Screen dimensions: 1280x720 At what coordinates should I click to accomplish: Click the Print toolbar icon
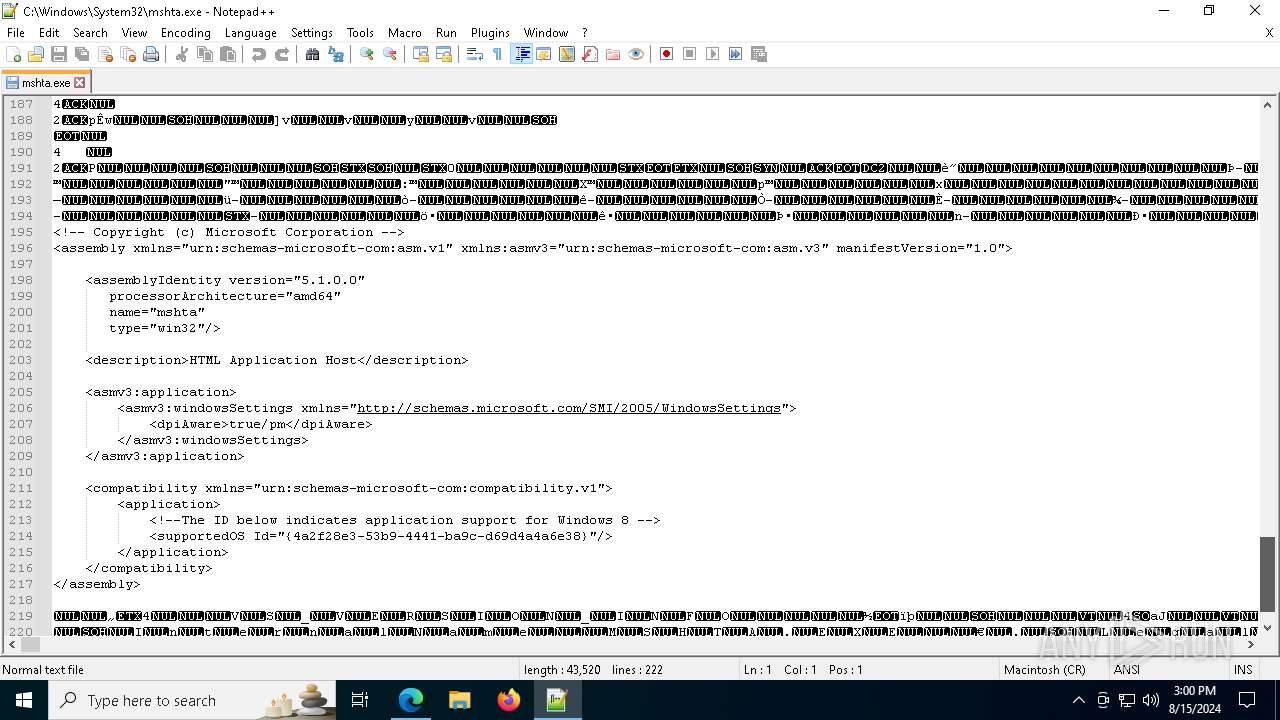(x=151, y=54)
